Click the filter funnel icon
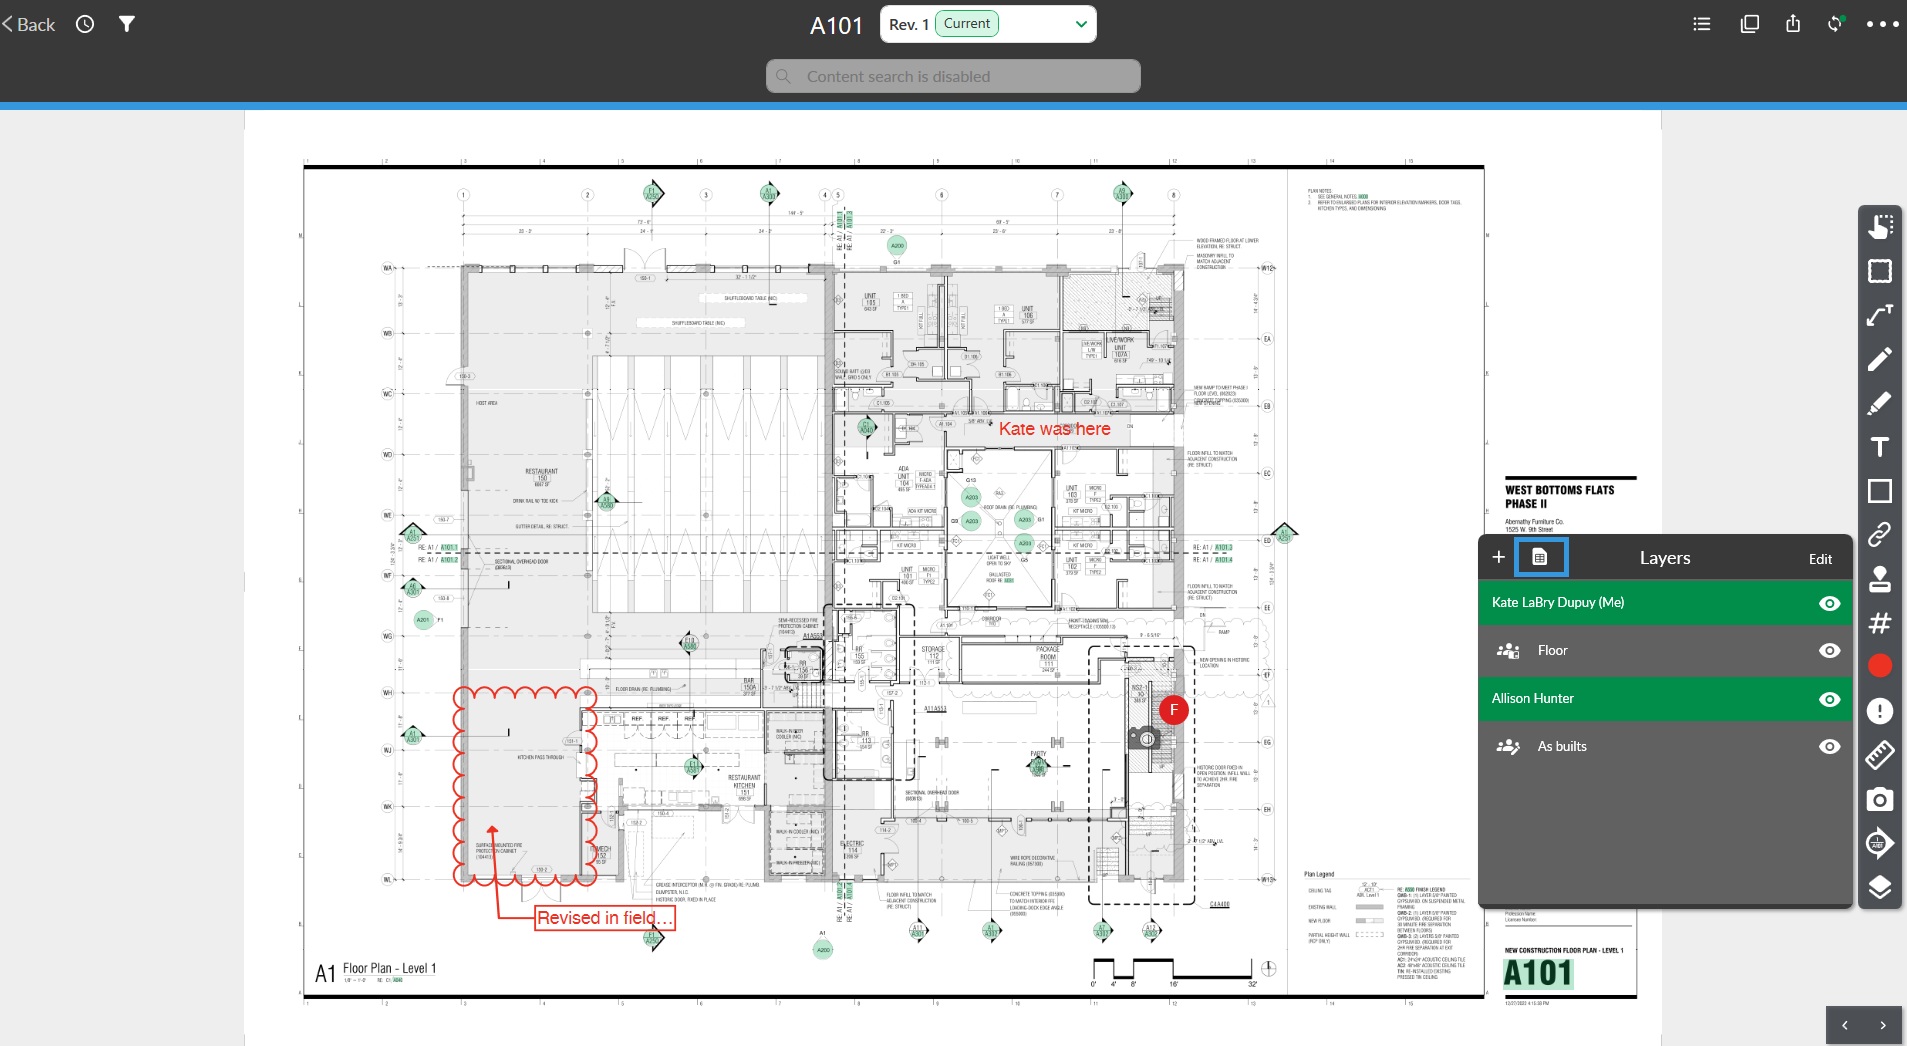 127,24
